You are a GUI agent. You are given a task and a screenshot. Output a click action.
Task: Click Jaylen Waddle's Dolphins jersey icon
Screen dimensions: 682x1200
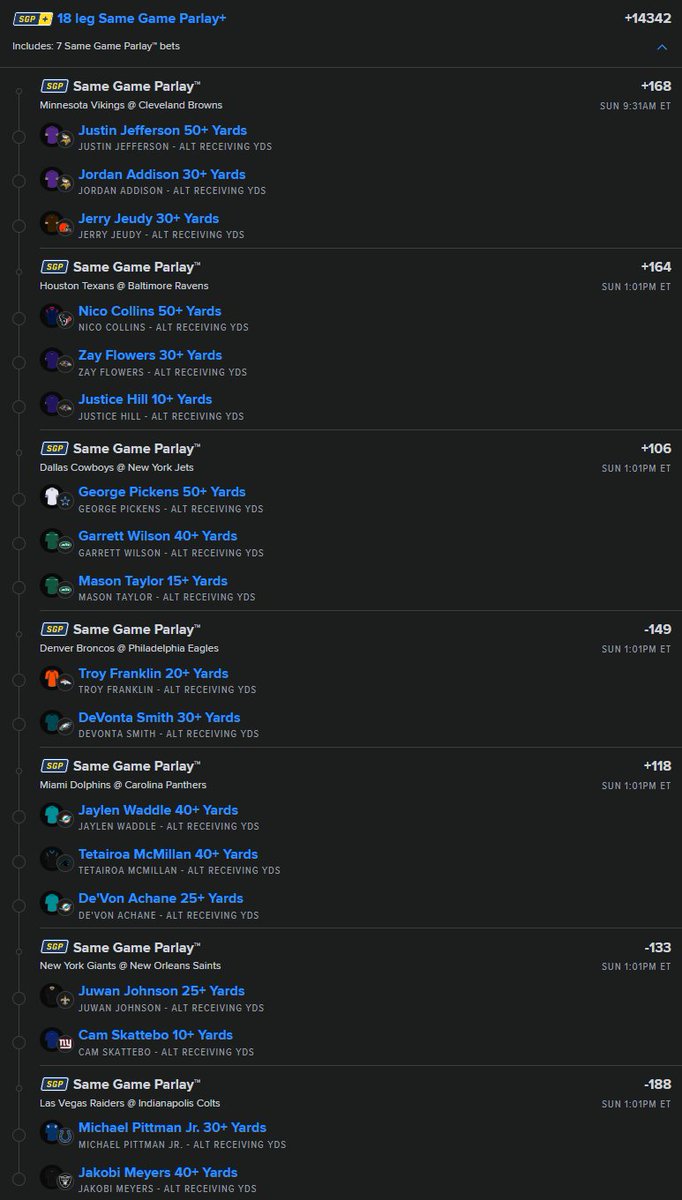pyautogui.click(x=52, y=814)
